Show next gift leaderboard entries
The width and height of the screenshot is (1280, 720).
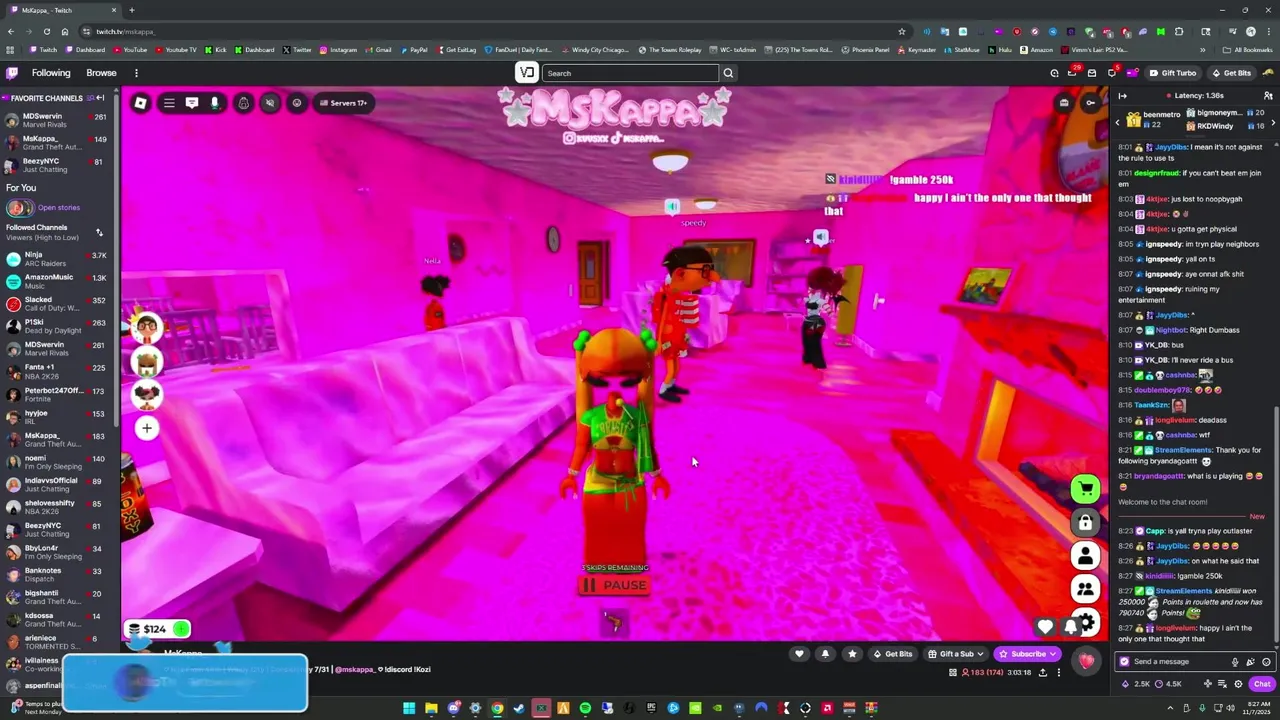coord(1273,122)
